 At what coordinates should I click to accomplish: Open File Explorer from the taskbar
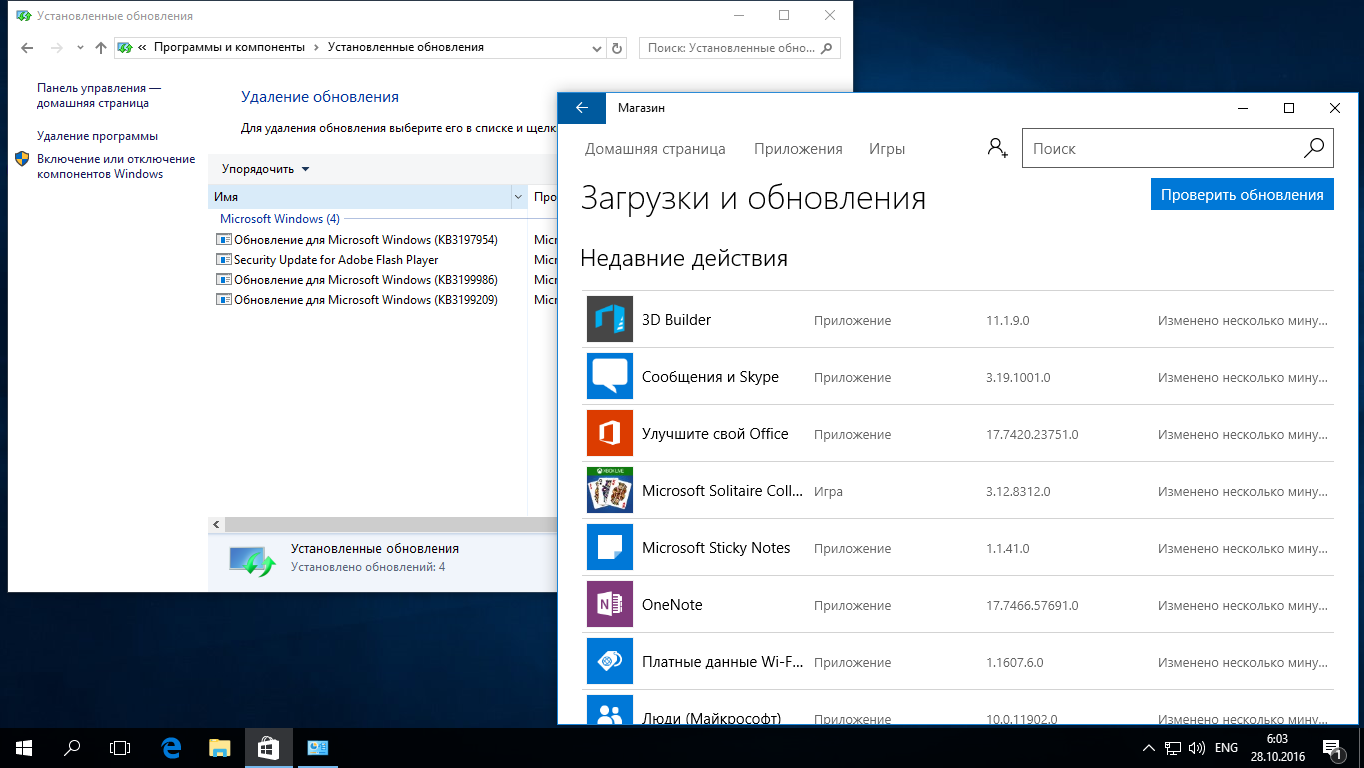220,747
